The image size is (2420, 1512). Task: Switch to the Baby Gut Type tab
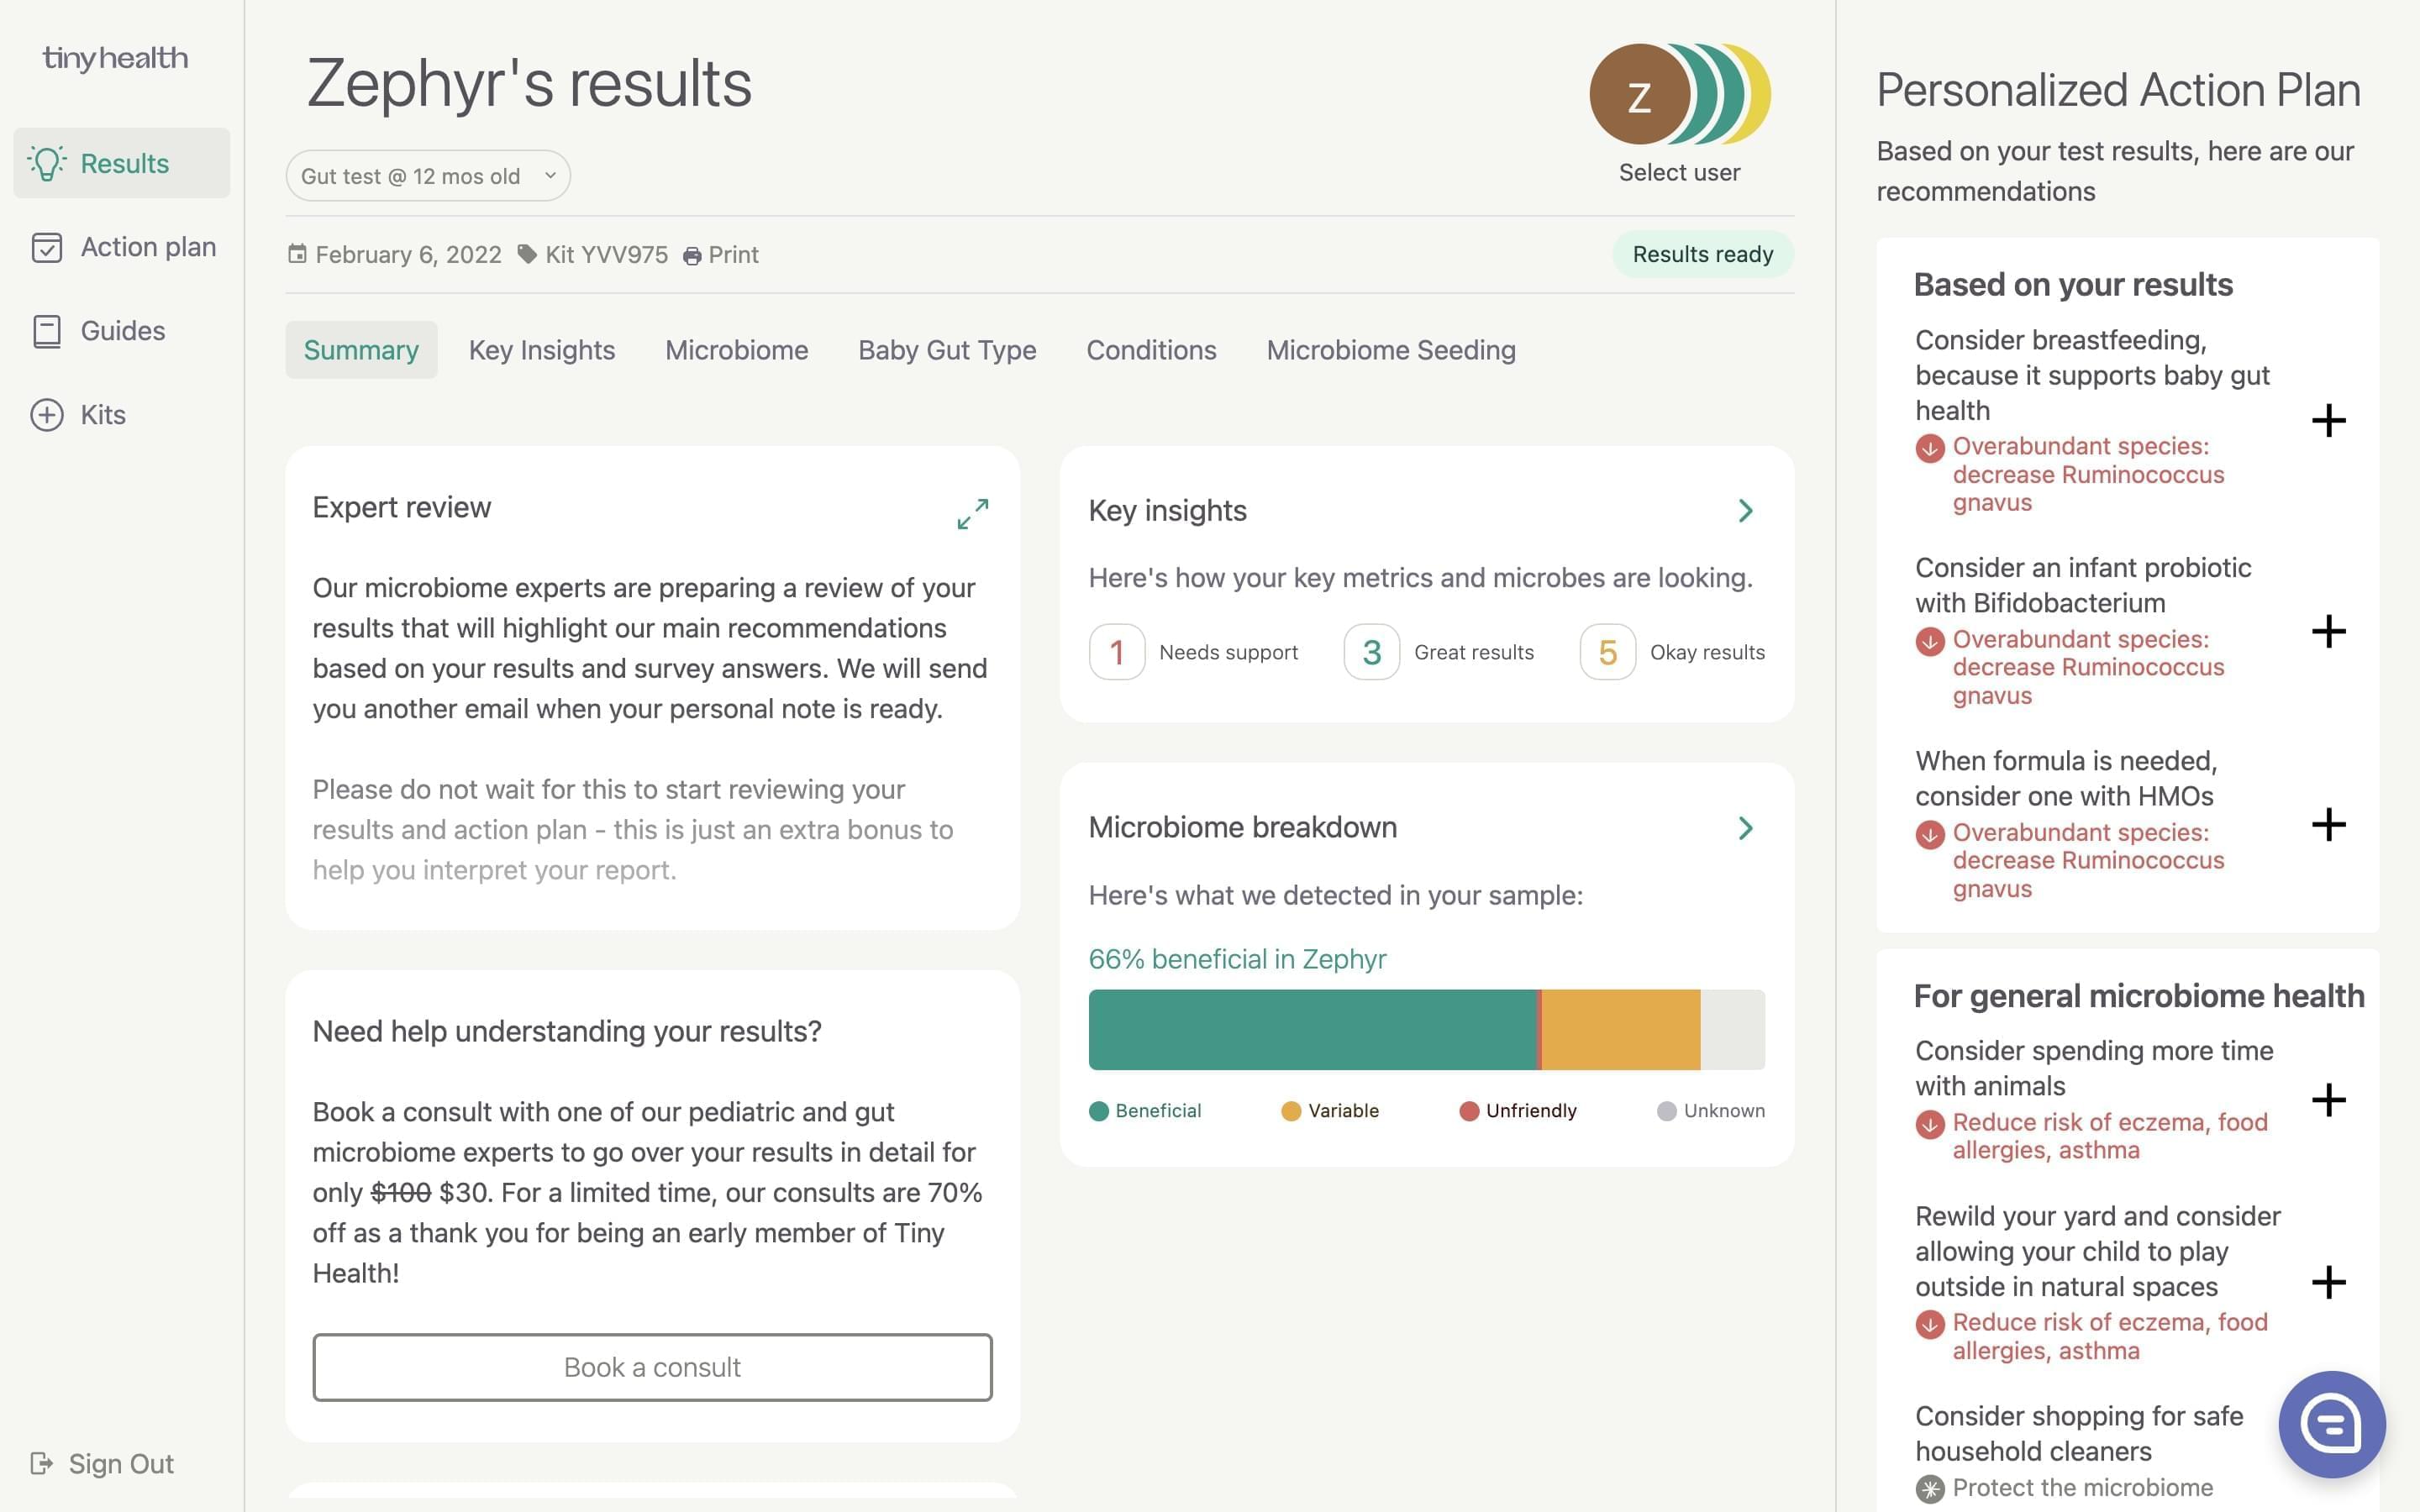[946, 350]
